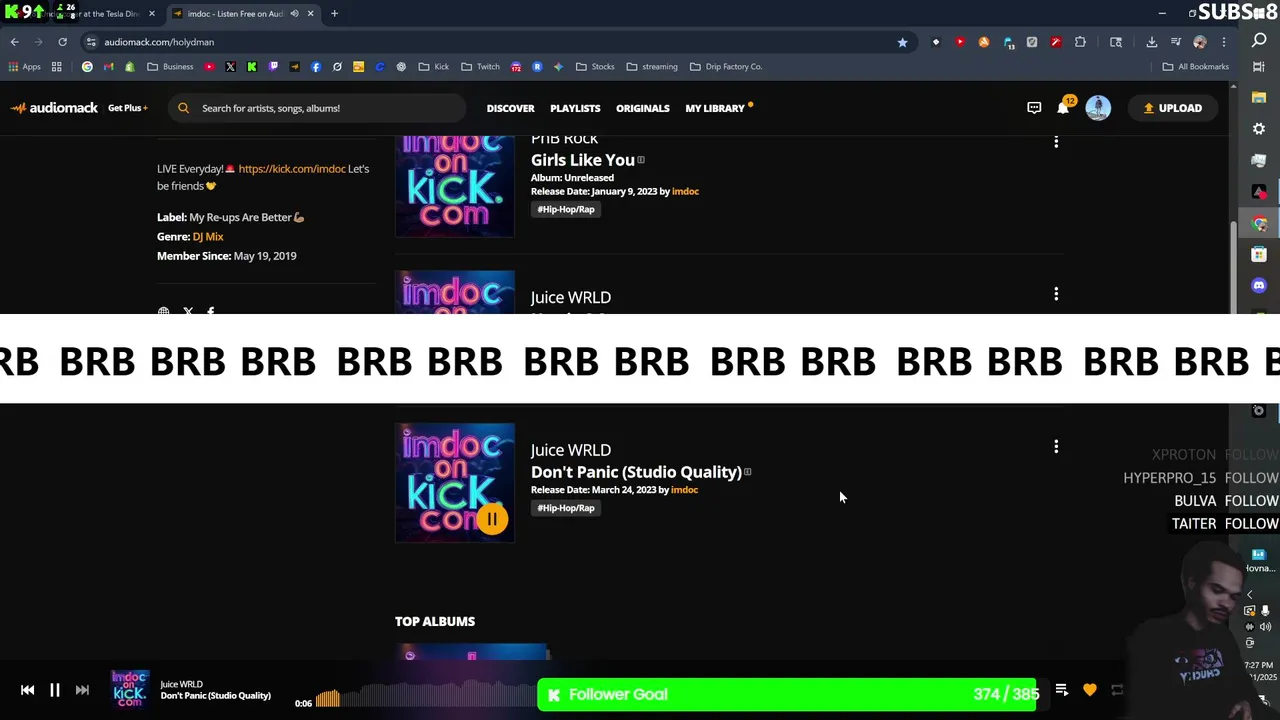This screenshot has height=720, width=1280.
Task: Click the Get Plus+ upgrade button
Action: (127, 108)
